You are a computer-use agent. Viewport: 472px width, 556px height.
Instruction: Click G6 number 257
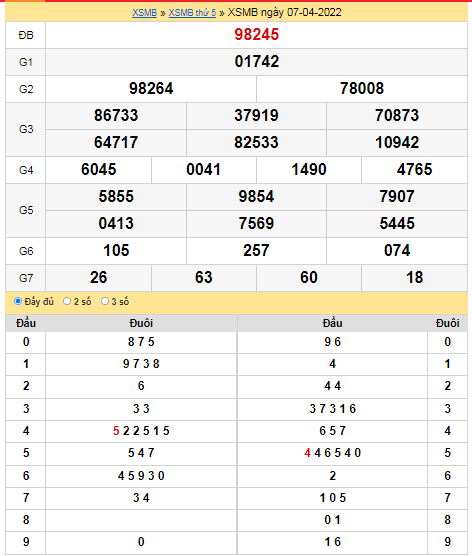(256, 251)
